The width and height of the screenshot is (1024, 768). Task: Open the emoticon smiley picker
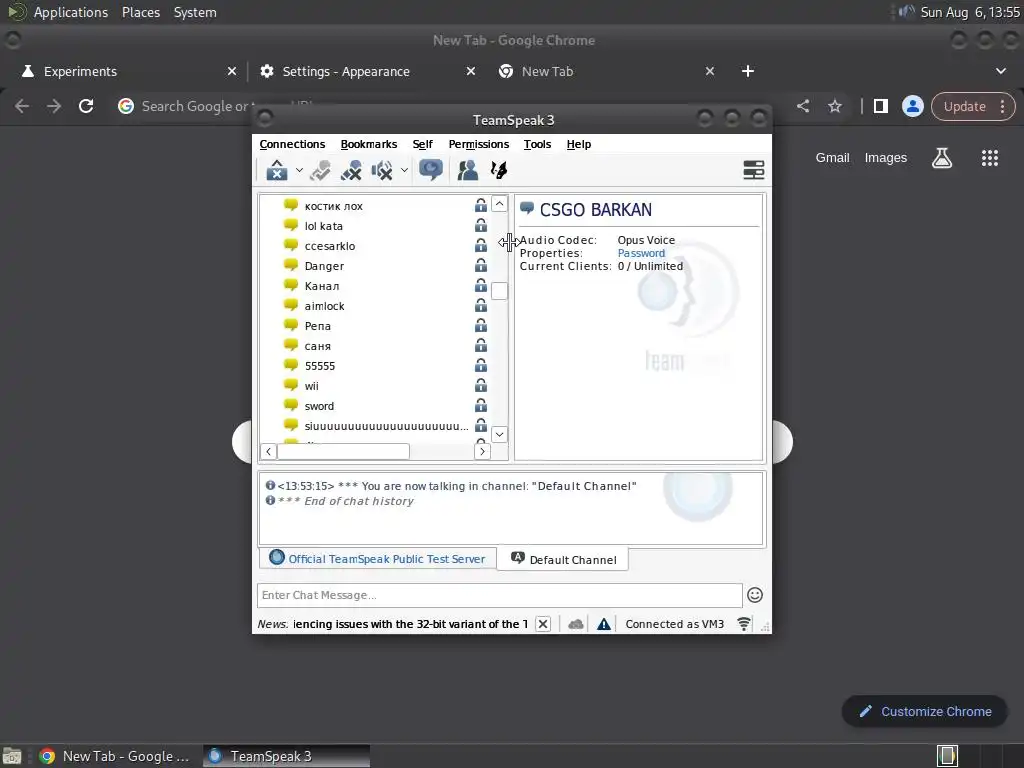(x=755, y=595)
